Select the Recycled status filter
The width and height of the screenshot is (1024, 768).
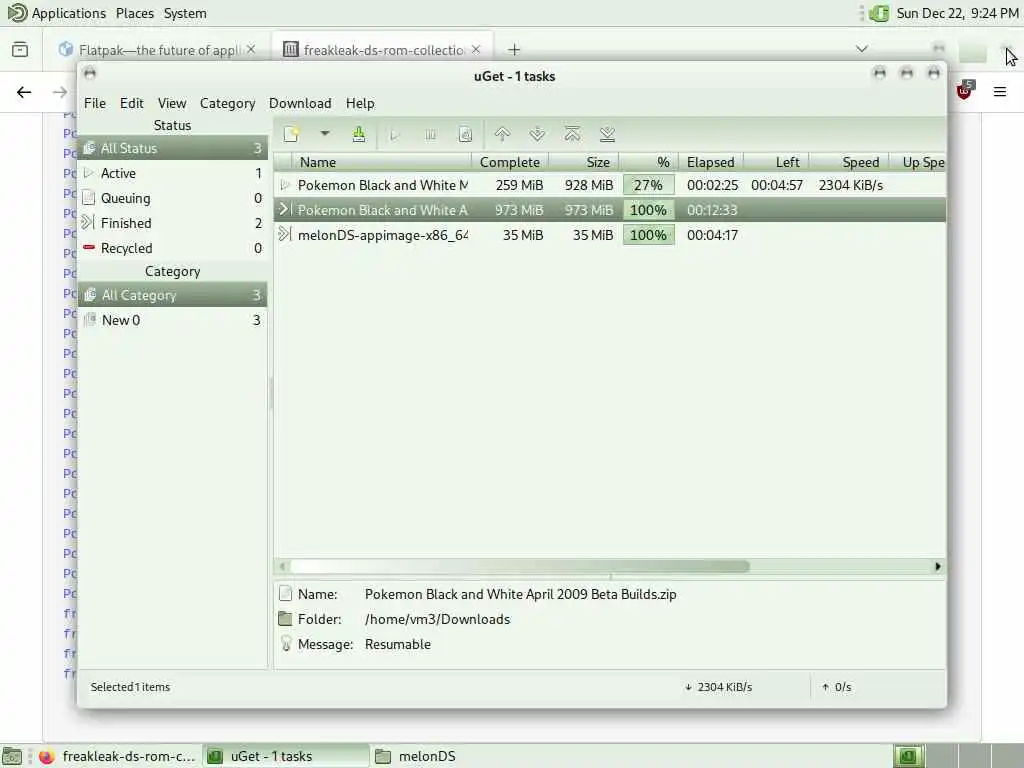pyautogui.click(x=172, y=248)
